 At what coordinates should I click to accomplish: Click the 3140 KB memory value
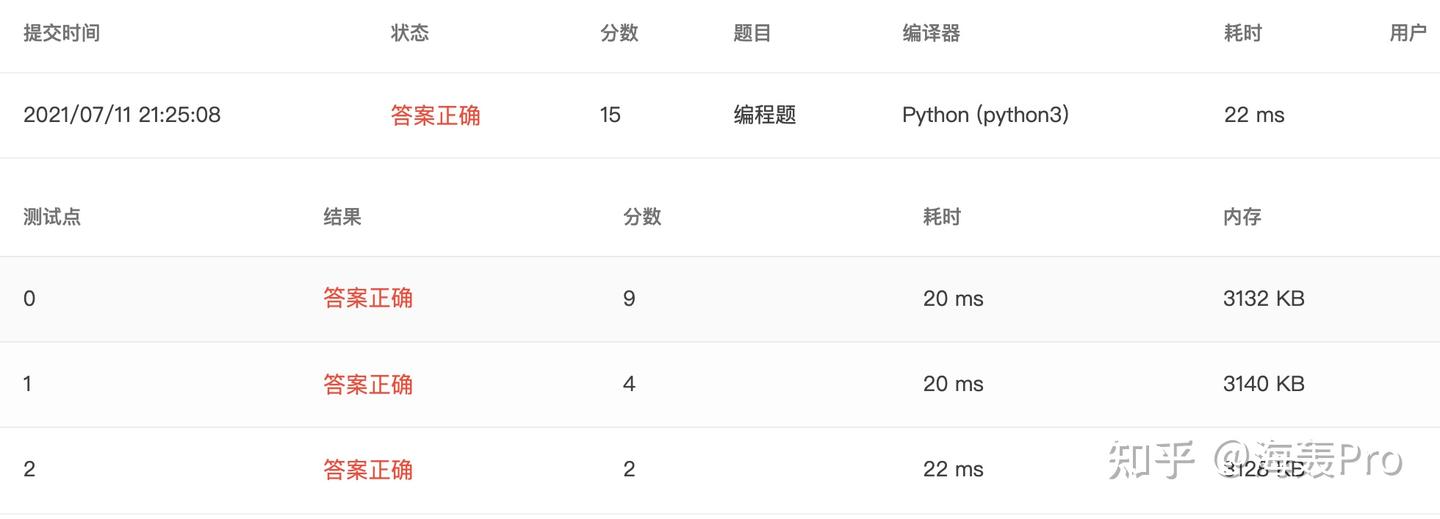tap(1263, 384)
